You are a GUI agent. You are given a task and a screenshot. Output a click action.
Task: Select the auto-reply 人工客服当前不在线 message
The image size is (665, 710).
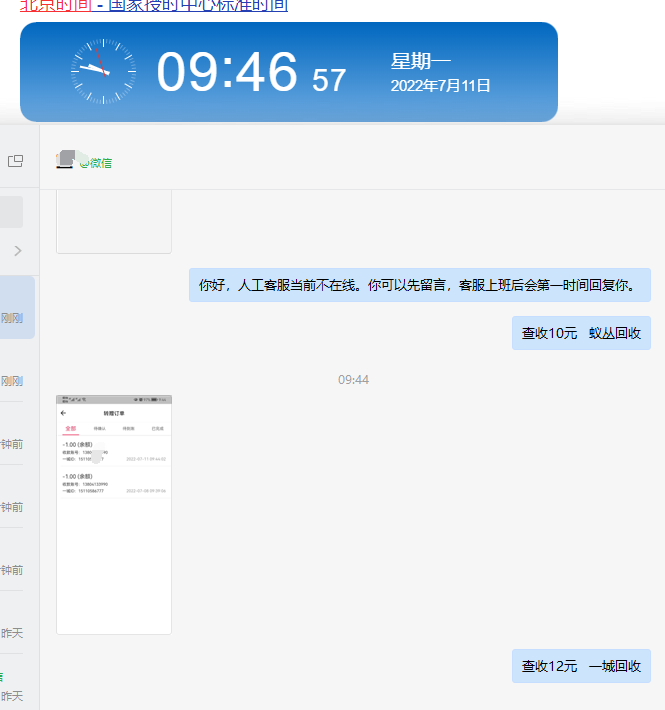click(x=419, y=285)
